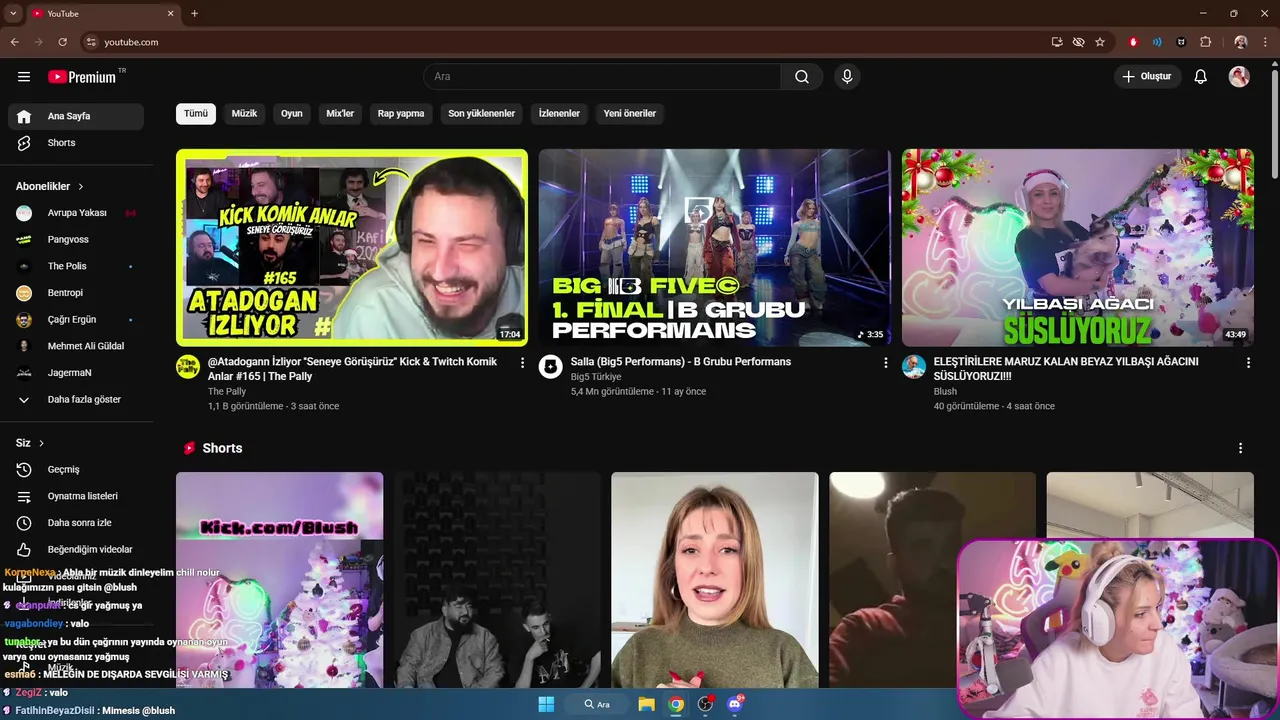The width and height of the screenshot is (1280, 720).
Task: Open Windows Start menu
Action: [x=546, y=704]
